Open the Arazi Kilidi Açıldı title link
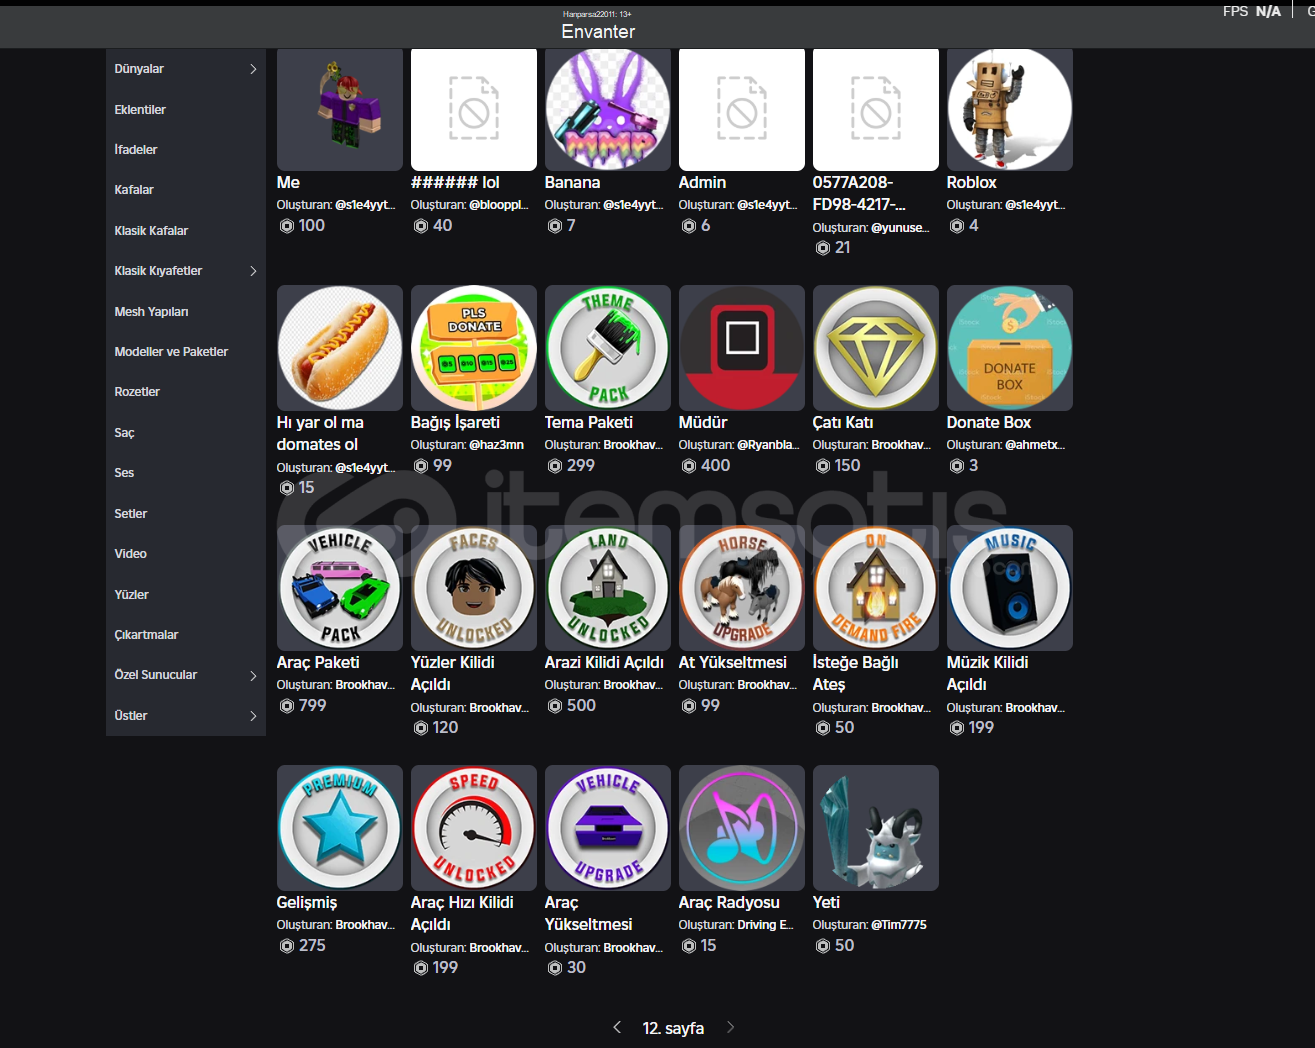This screenshot has height=1048, width=1315. 604,663
